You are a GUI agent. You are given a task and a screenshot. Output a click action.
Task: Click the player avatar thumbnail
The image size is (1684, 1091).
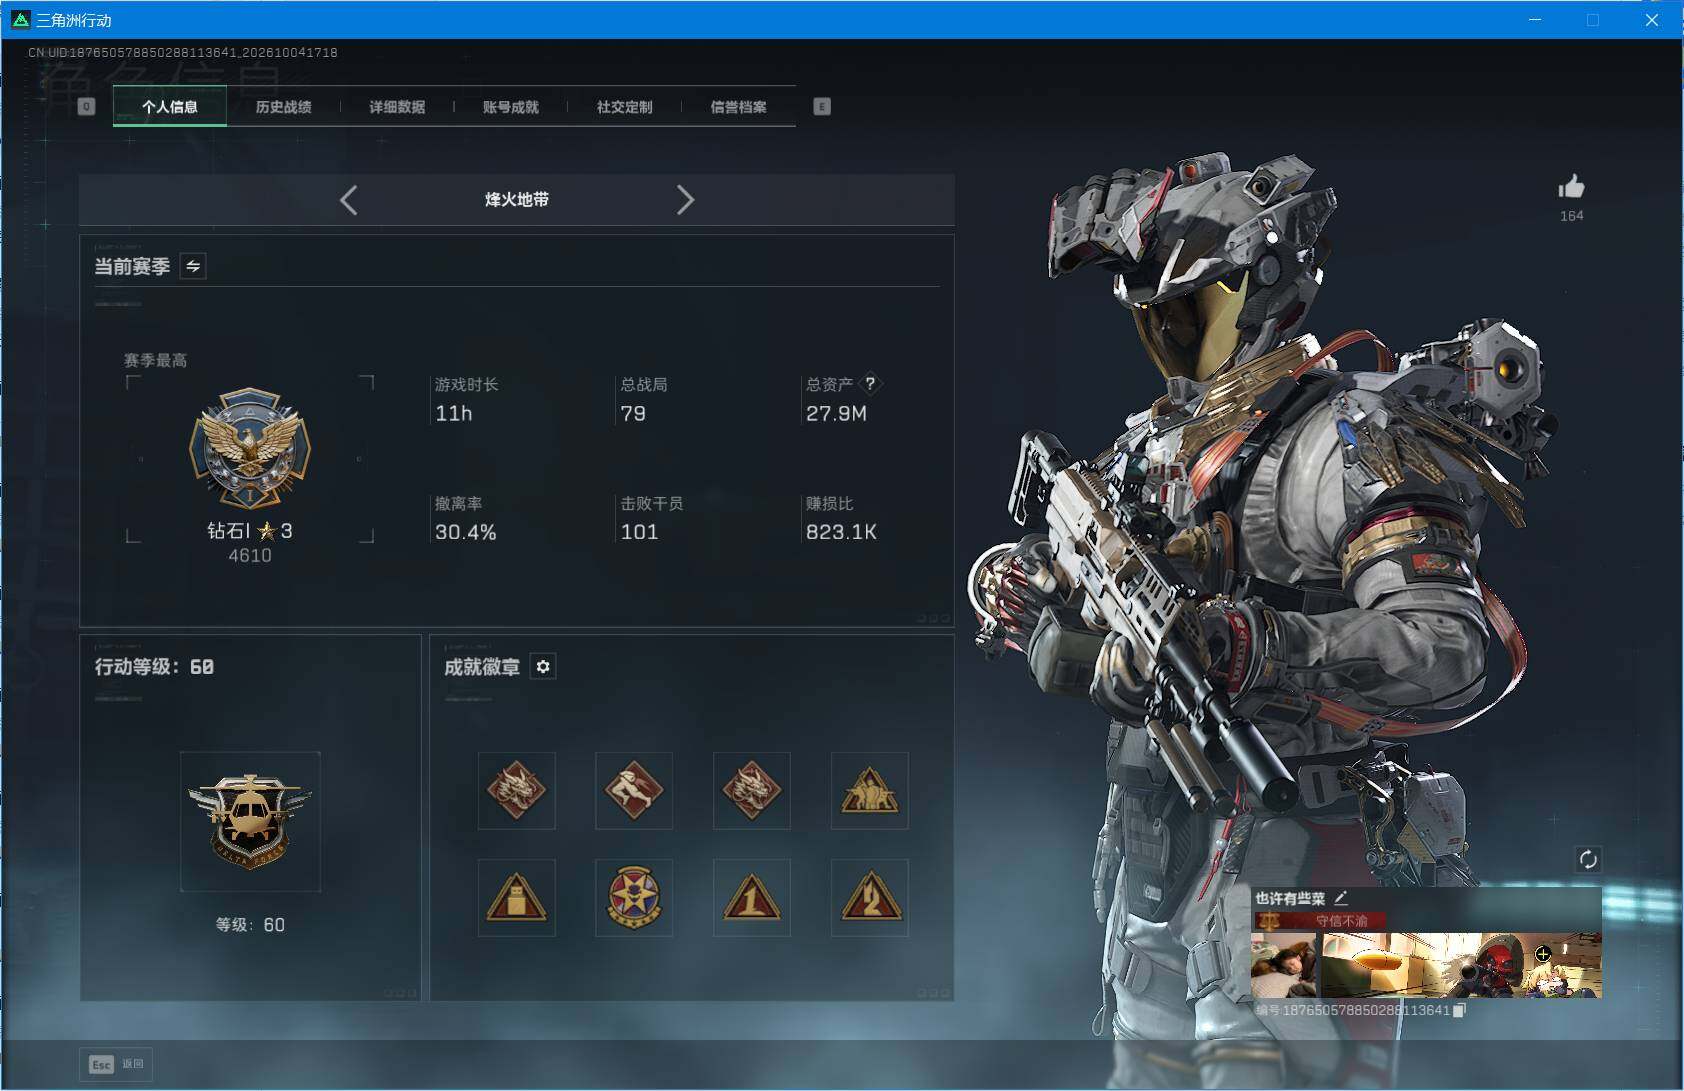coord(1284,965)
